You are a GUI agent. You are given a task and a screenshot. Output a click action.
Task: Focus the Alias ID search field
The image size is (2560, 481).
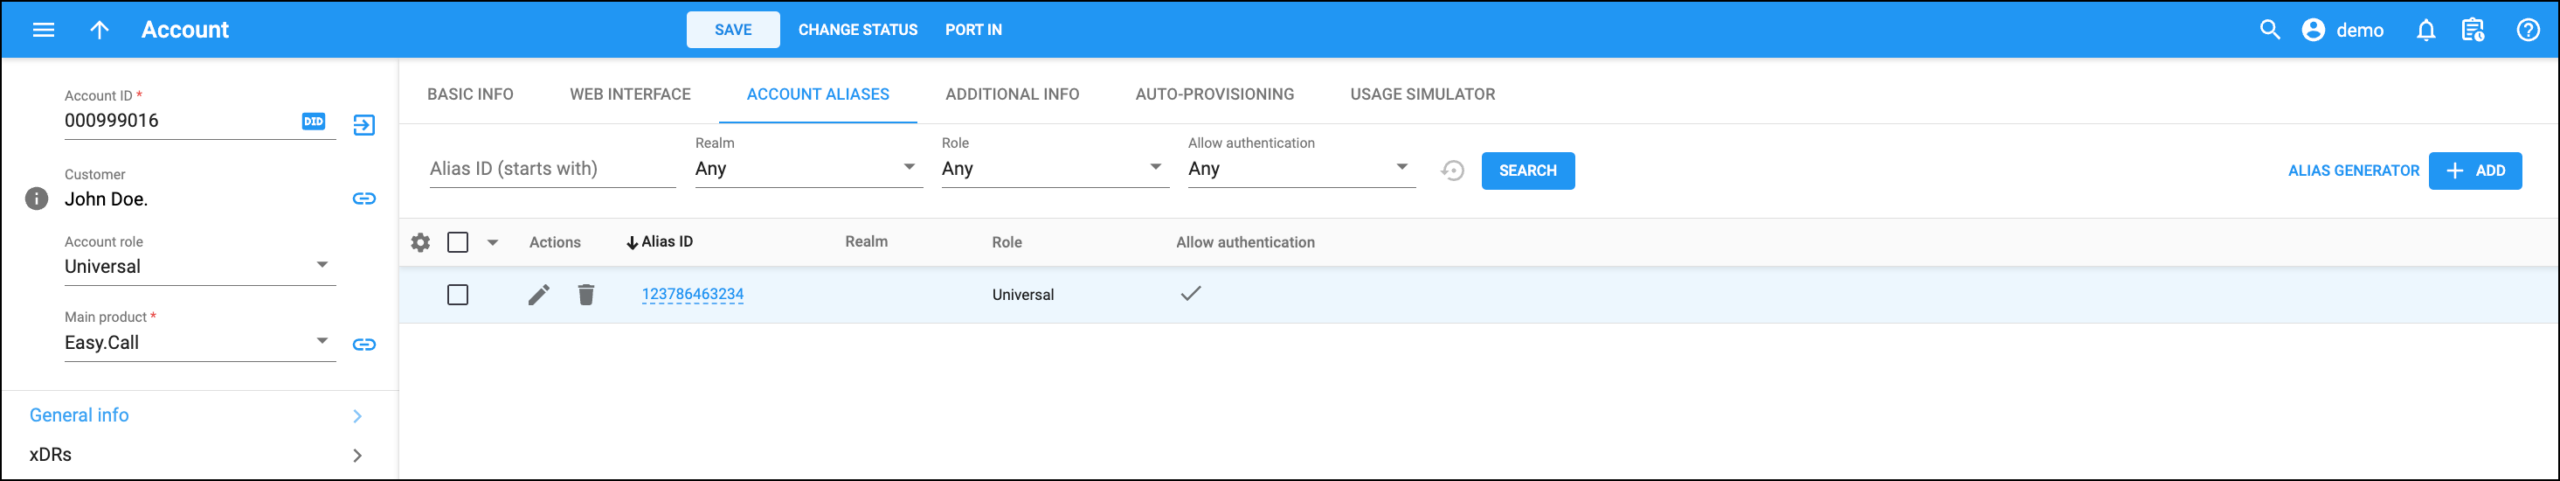tap(552, 169)
